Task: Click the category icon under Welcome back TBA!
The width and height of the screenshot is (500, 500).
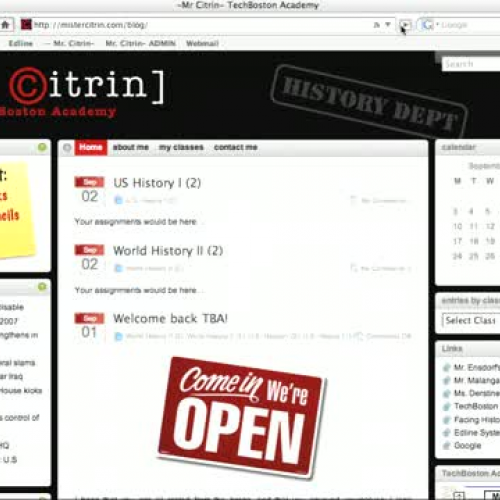Action: pos(118,336)
